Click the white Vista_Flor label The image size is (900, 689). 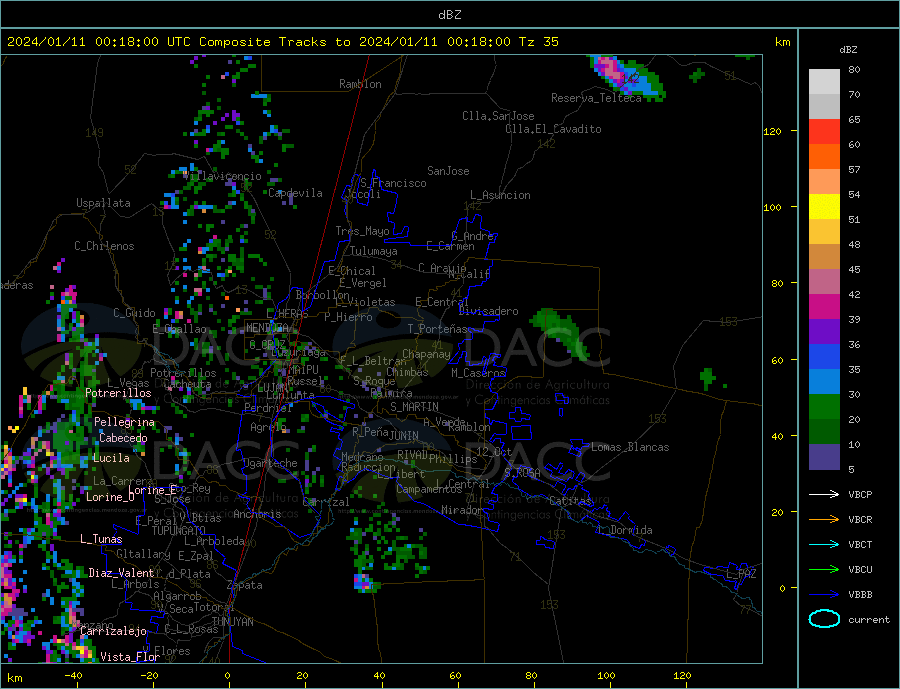tap(130, 657)
